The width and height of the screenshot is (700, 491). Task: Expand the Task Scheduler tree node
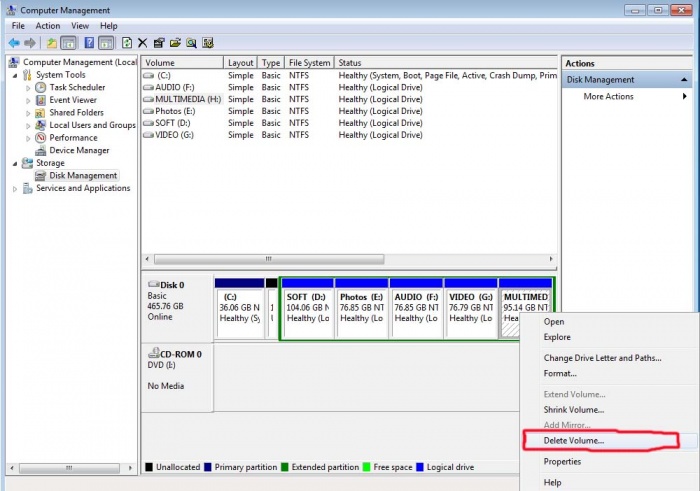[x=28, y=88]
